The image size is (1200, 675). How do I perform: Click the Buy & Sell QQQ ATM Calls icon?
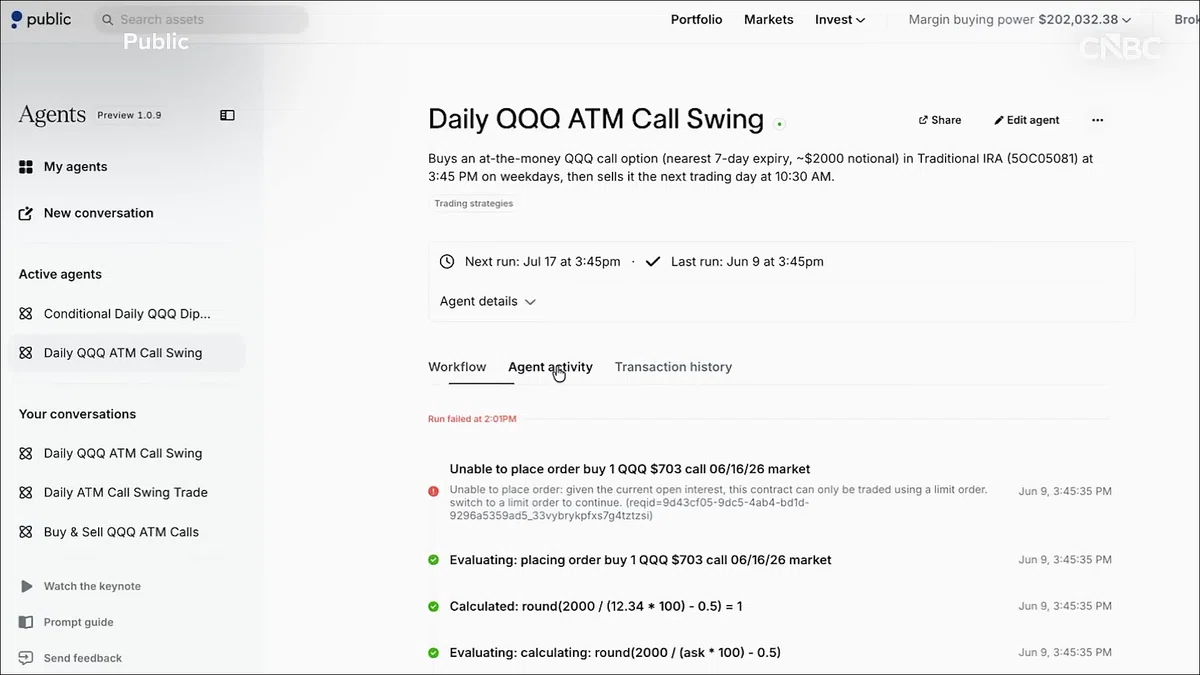[x=26, y=532]
